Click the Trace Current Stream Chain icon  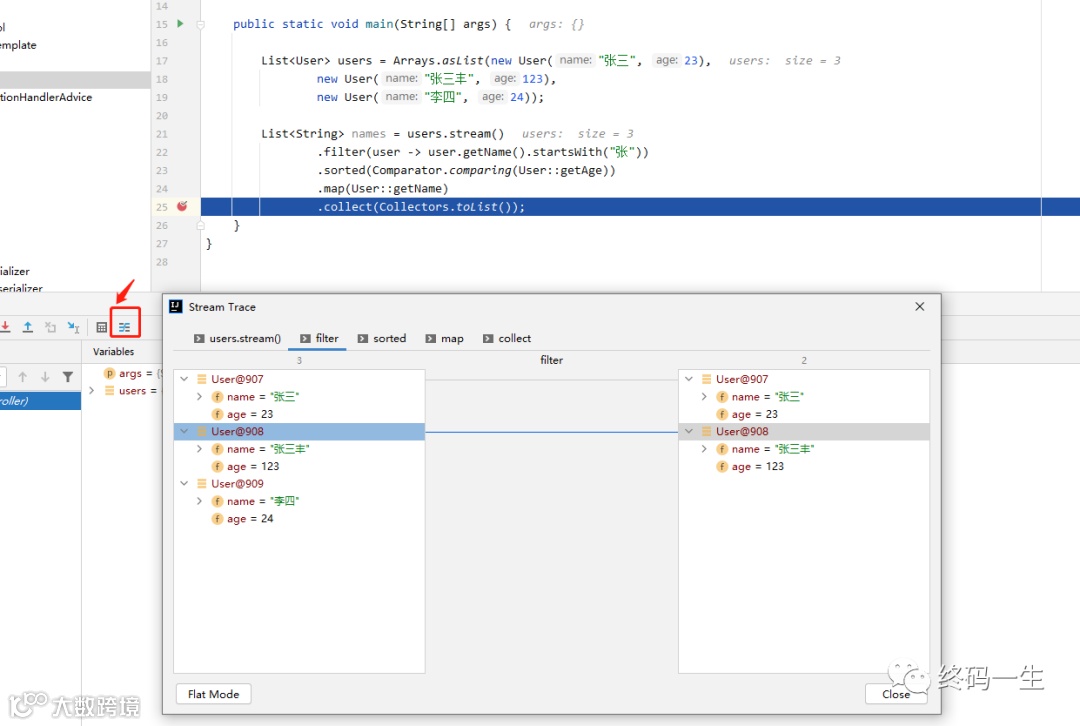coord(125,327)
